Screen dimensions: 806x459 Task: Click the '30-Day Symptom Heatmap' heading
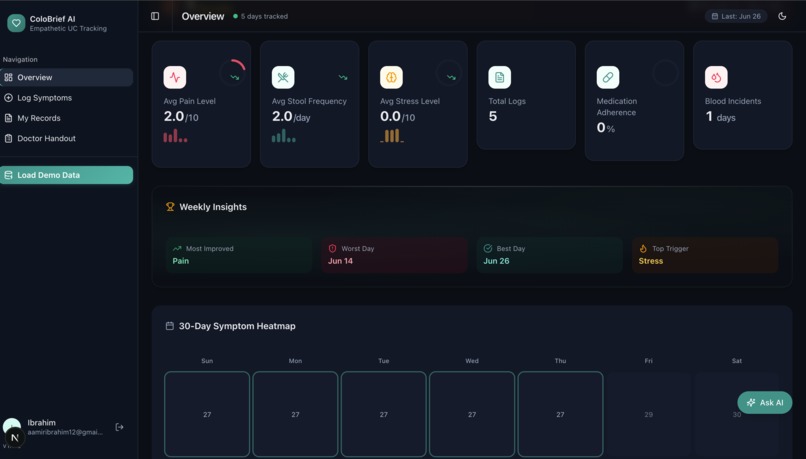coord(237,326)
